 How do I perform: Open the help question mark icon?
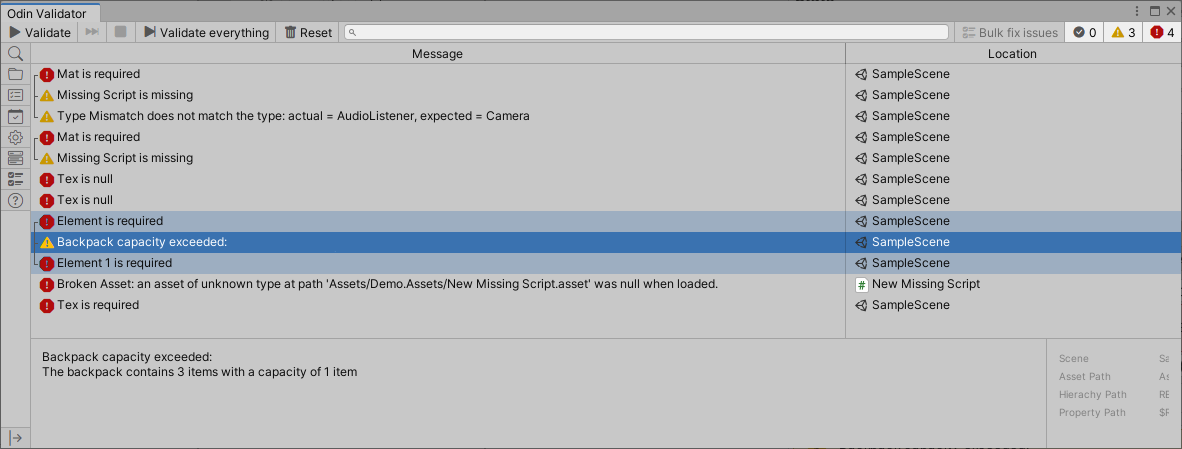[x=15, y=200]
